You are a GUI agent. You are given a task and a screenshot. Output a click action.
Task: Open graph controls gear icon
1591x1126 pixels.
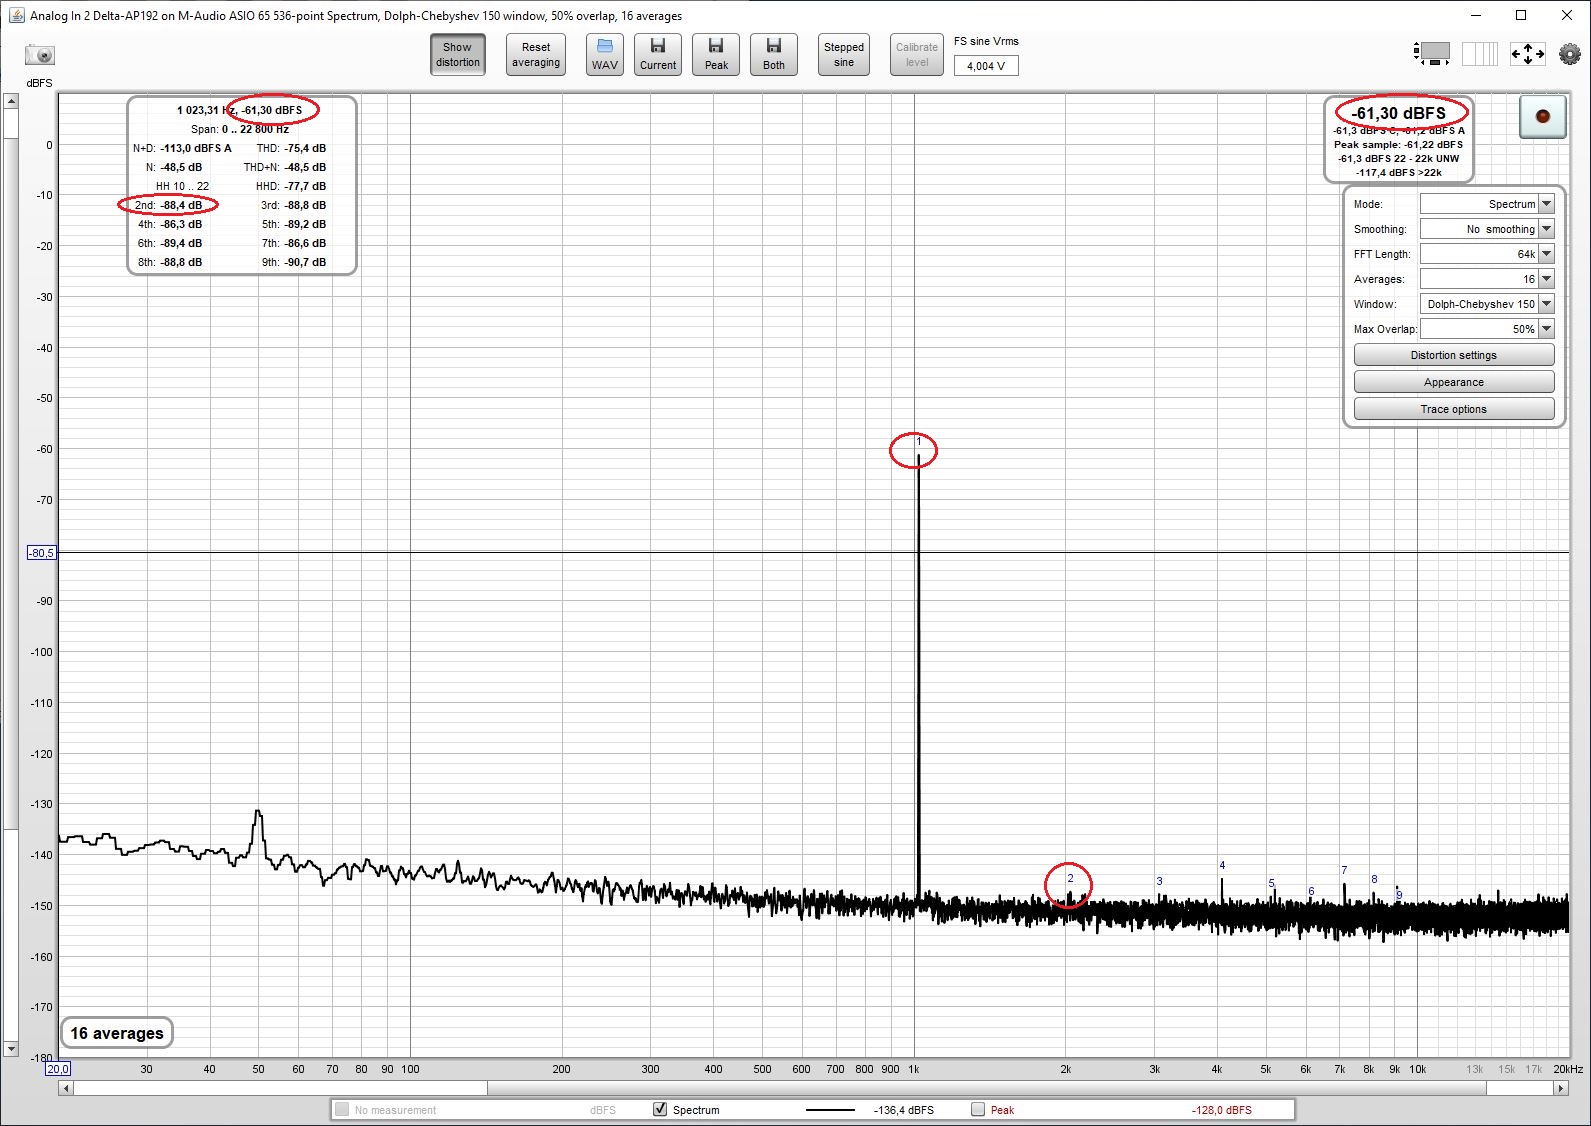pyautogui.click(x=1570, y=54)
